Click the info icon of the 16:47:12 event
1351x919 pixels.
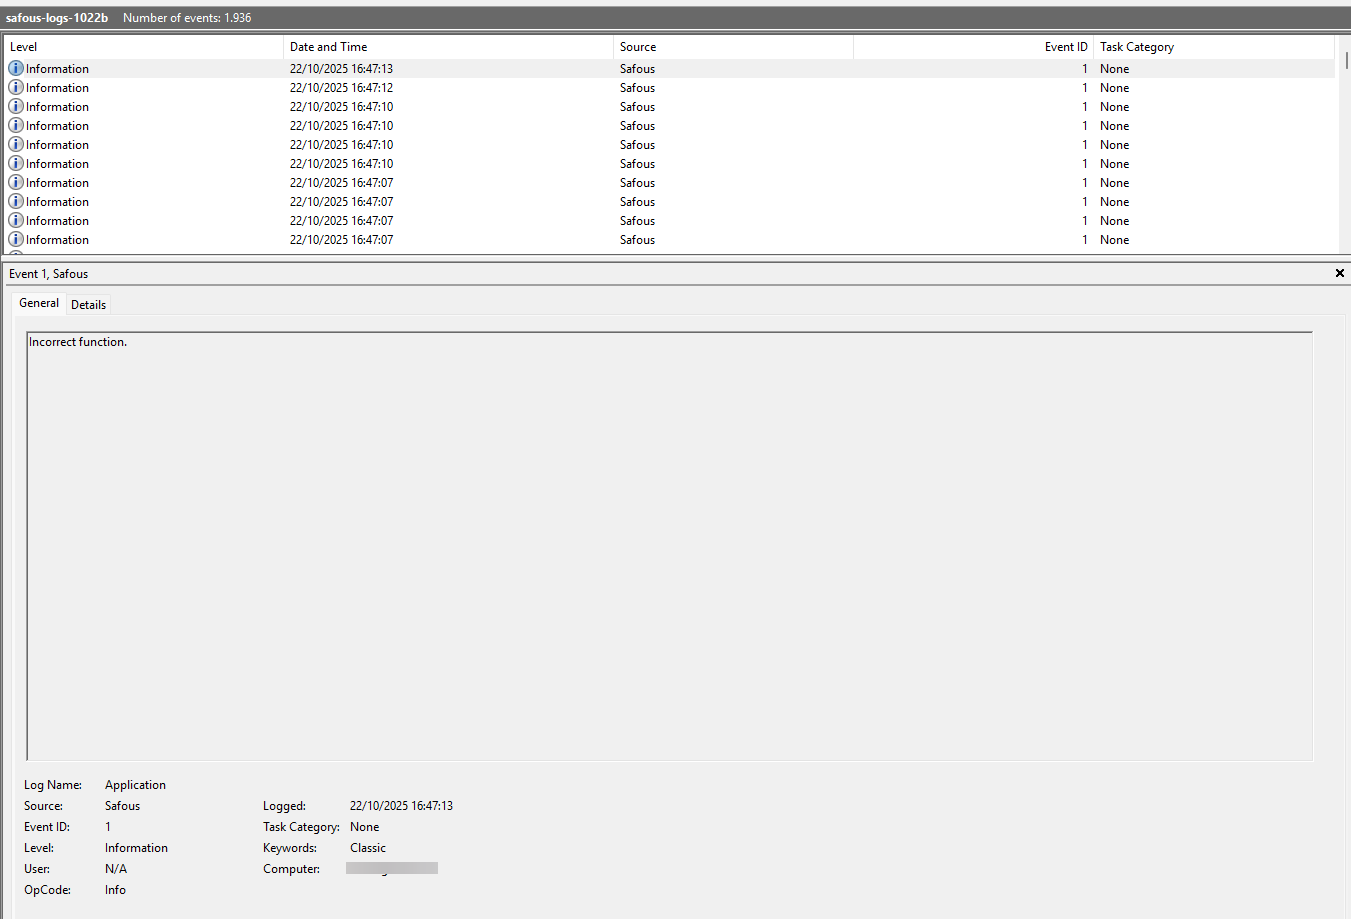click(x=16, y=87)
